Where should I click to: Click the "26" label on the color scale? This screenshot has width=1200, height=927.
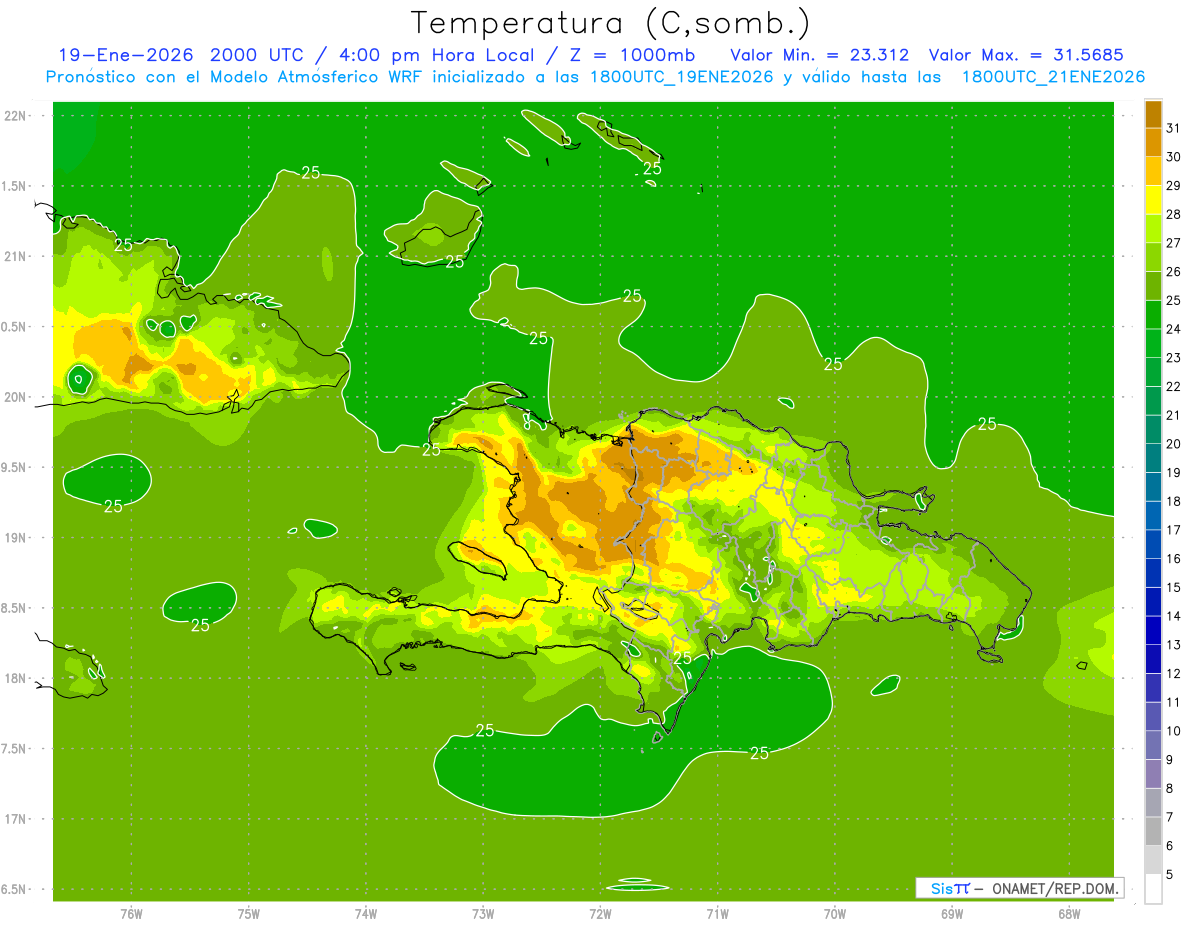pyautogui.click(x=1174, y=271)
